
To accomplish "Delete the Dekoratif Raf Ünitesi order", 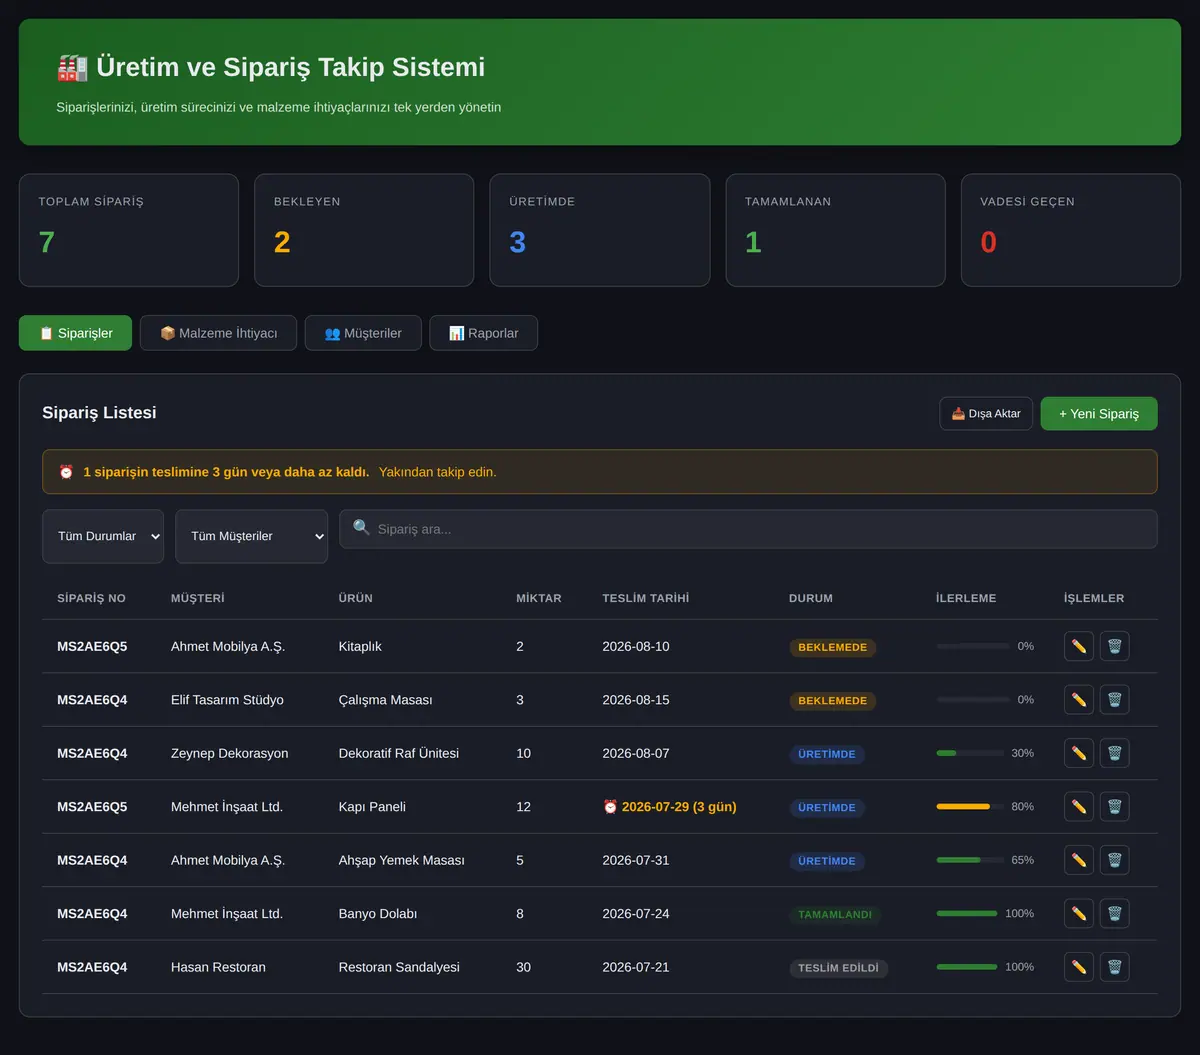I will click(x=1115, y=753).
